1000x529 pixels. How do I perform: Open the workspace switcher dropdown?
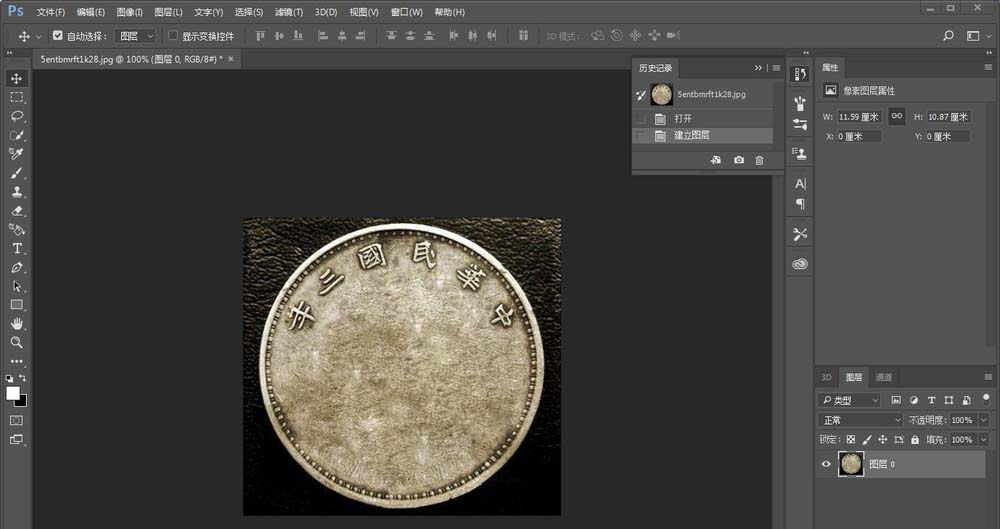pos(978,36)
